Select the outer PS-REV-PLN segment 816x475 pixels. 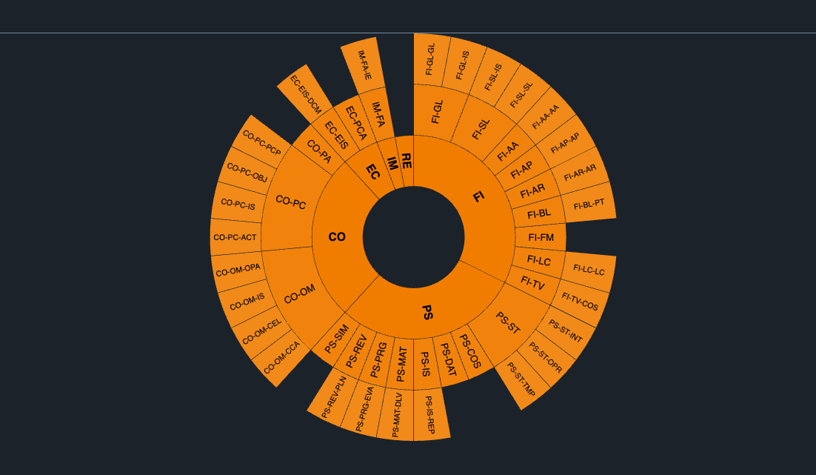(334, 397)
